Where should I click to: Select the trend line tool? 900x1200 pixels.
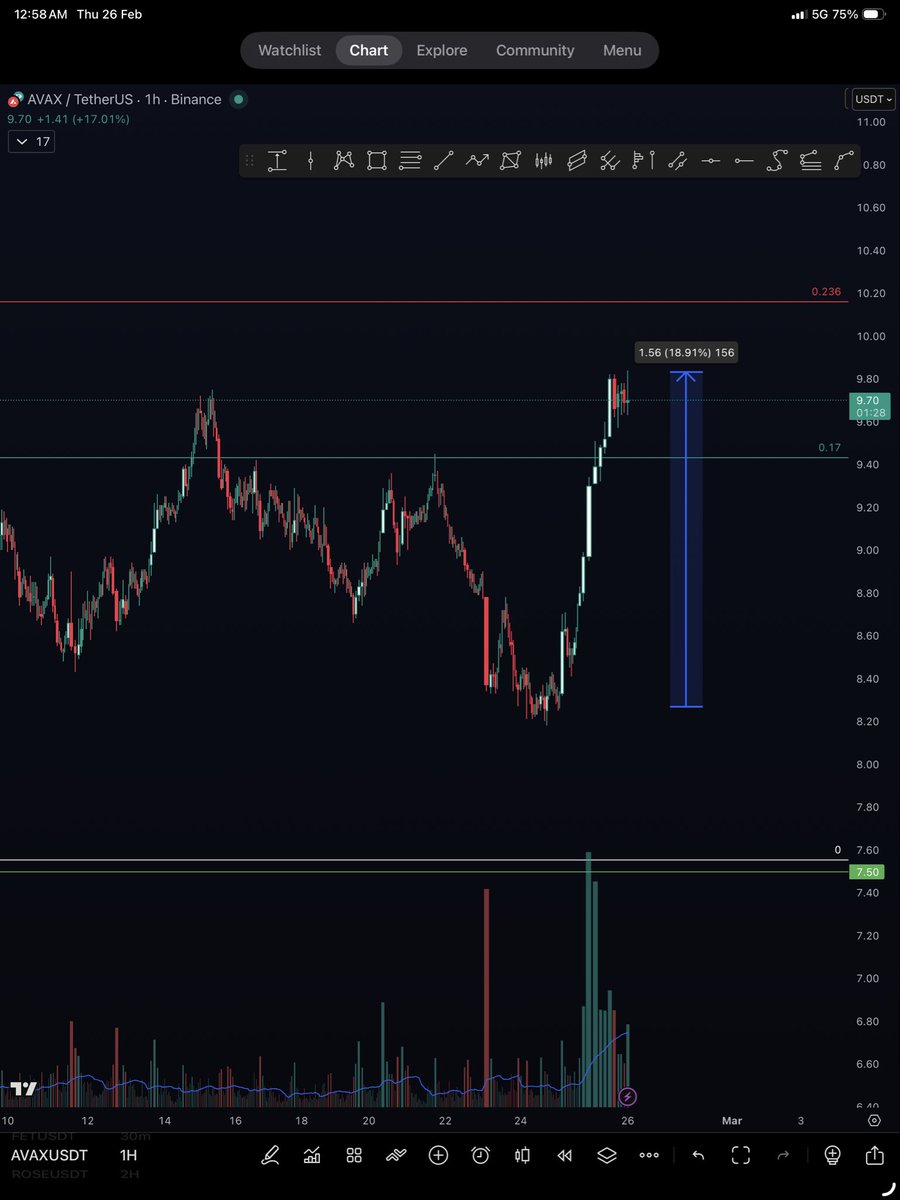point(443,160)
